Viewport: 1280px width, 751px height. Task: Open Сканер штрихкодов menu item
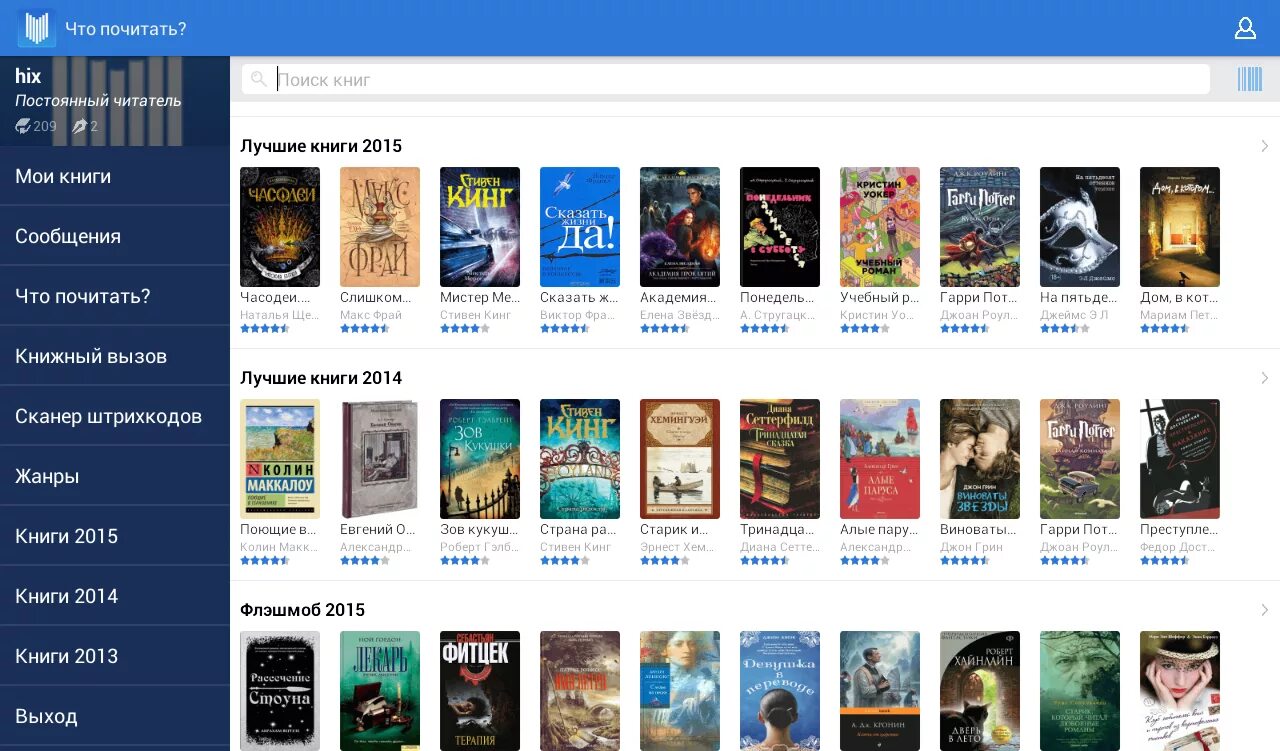pos(115,416)
